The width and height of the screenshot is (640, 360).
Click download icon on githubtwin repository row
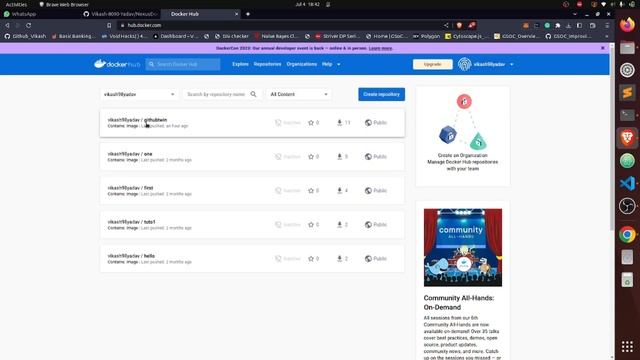click(x=339, y=122)
